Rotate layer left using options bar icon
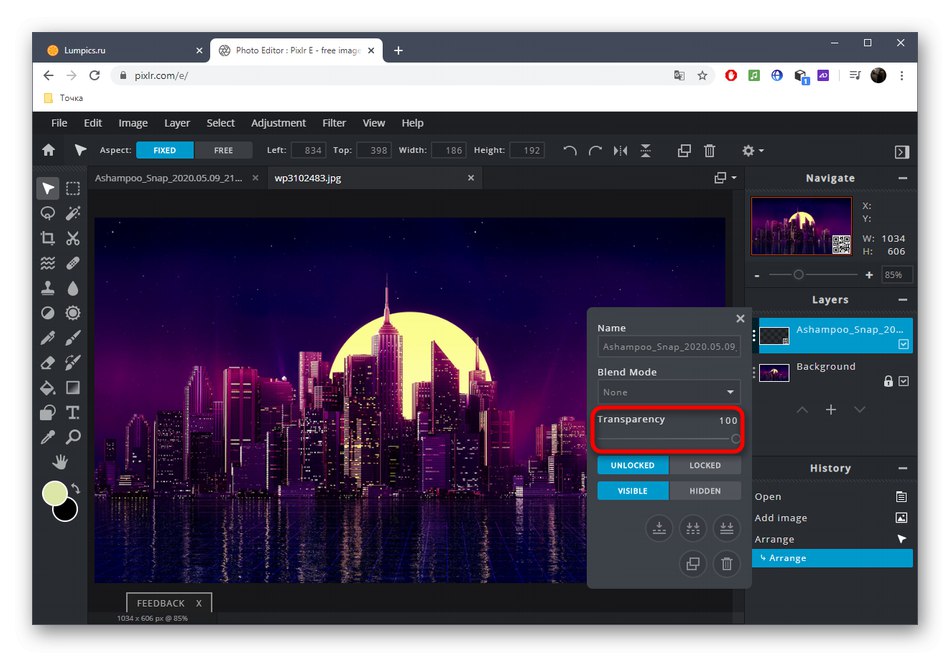950x657 pixels. pyautogui.click(x=570, y=150)
